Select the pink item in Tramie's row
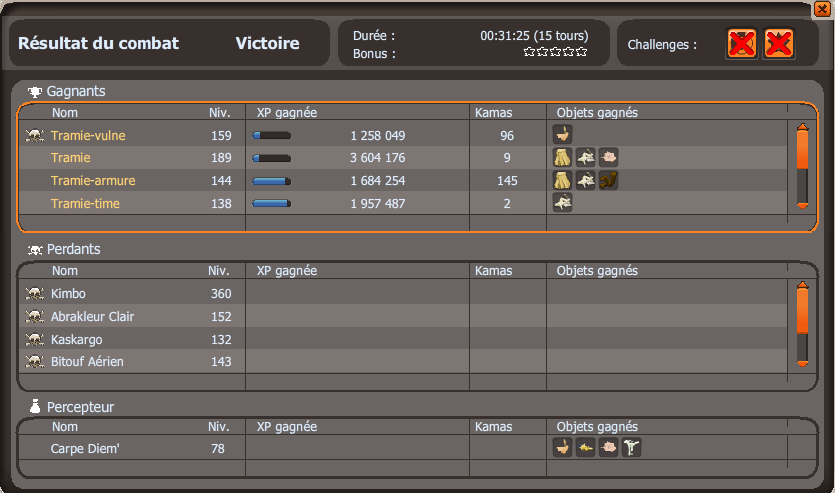The height and width of the screenshot is (493, 835). [x=608, y=158]
